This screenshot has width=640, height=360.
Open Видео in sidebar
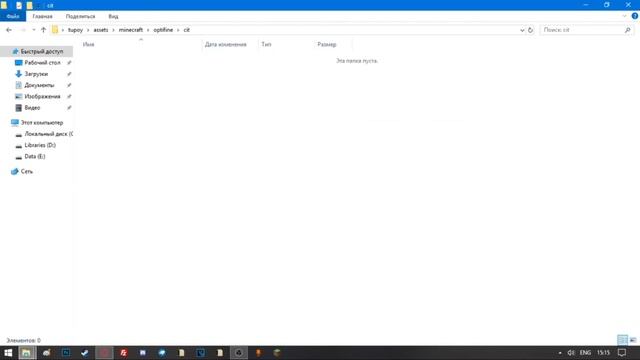pos(32,108)
